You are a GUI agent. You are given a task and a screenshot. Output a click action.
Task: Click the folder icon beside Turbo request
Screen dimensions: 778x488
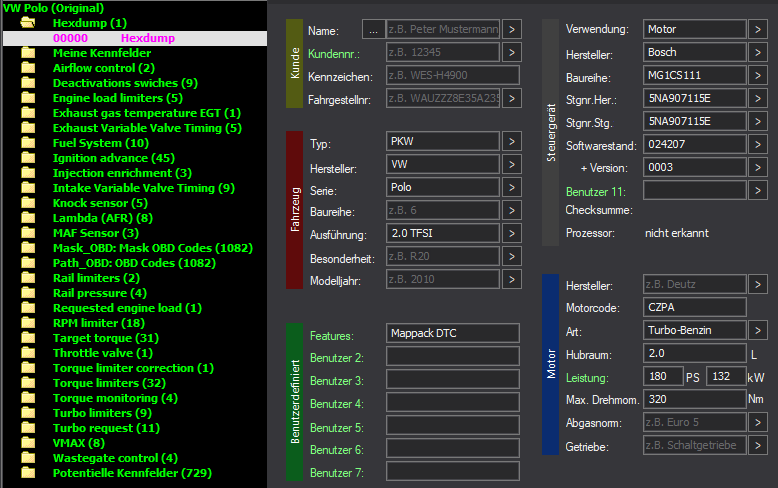[x=28, y=428]
